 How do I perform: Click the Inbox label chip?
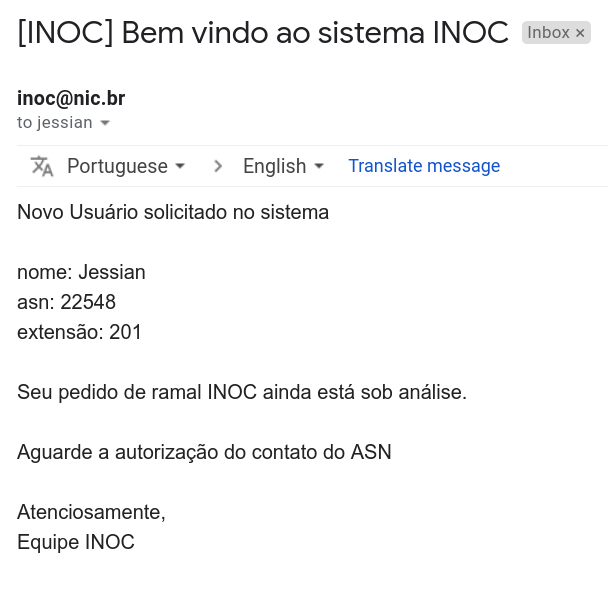point(548,33)
